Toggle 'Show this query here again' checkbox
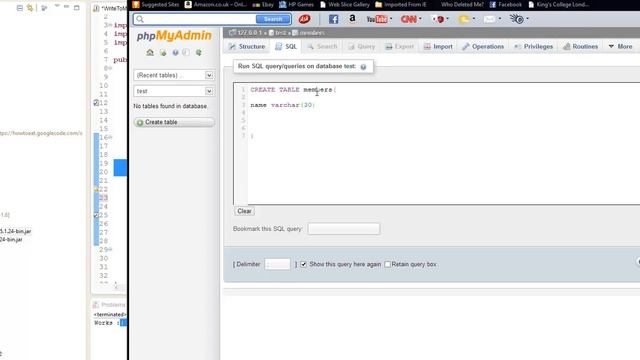Viewport: 640px width, 360px height. pyautogui.click(x=303, y=264)
